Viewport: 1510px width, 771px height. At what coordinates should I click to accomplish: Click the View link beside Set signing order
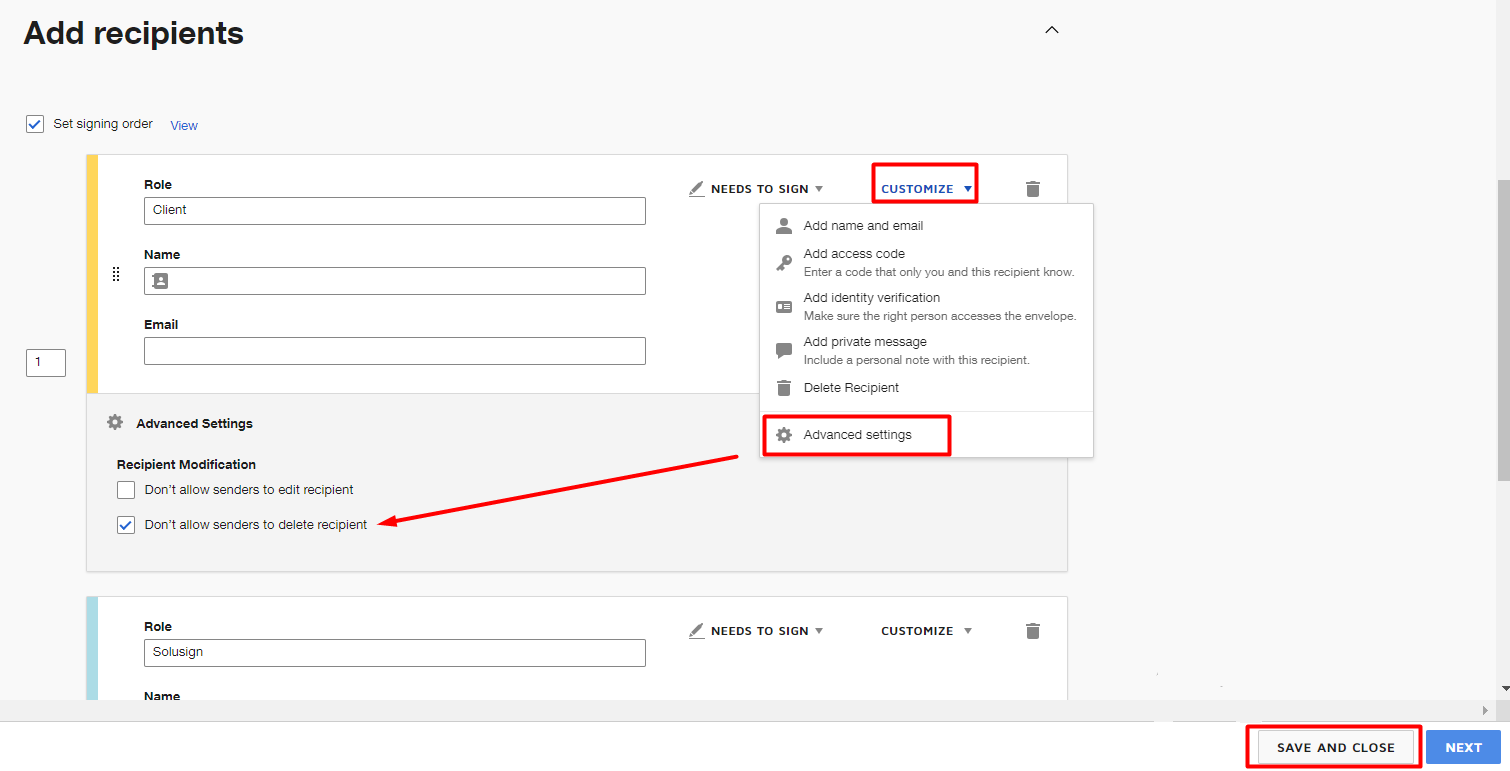184,124
